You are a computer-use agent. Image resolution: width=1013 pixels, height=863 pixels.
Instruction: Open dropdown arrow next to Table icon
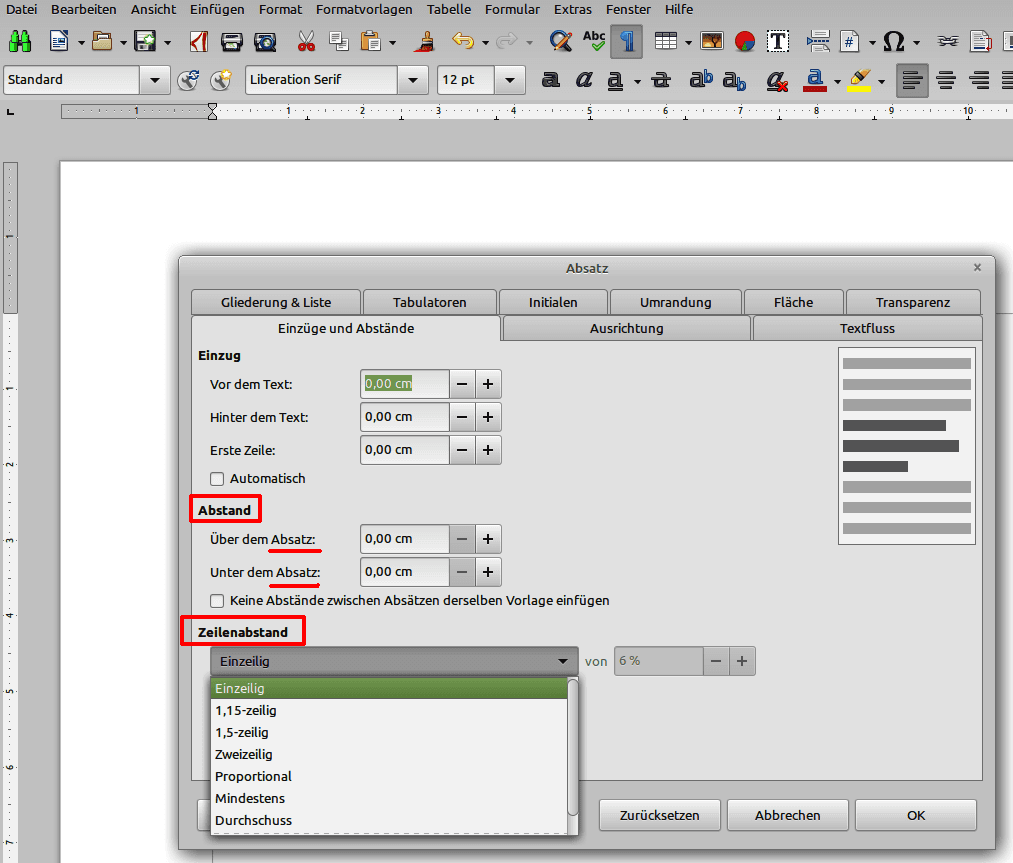pyautogui.click(x=688, y=43)
